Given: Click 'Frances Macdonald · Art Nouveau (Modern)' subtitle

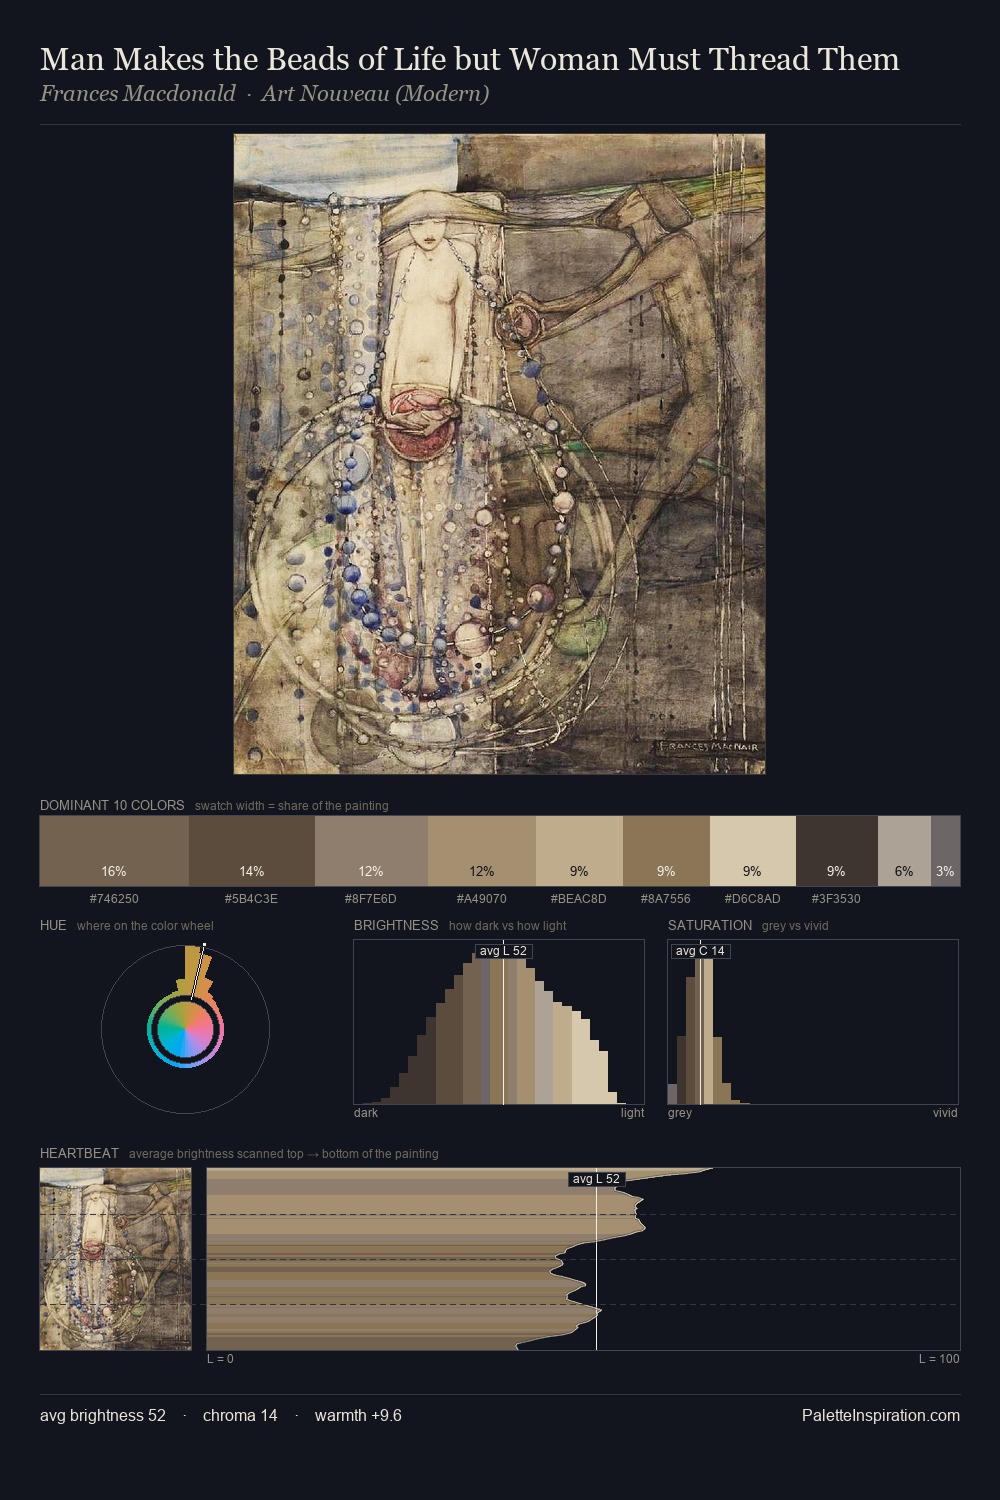Looking at the screenshot, I should point(264,94).
